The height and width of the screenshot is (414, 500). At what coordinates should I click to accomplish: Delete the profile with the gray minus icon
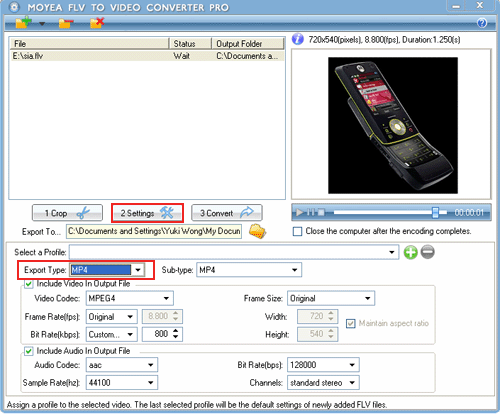point(428,252)
